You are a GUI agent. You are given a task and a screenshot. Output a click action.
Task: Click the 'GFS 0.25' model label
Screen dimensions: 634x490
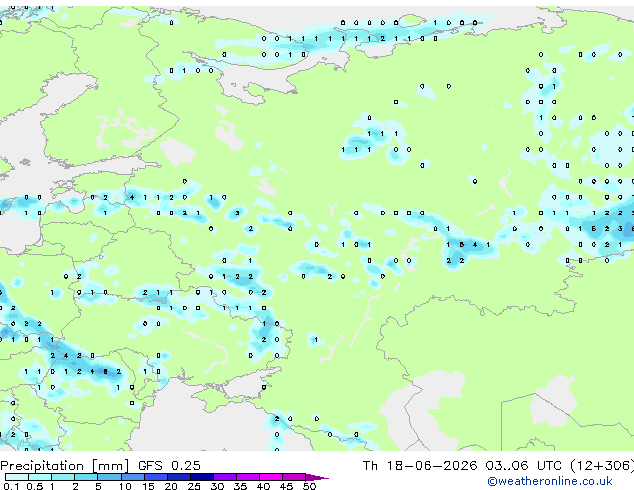click(169, 466)
